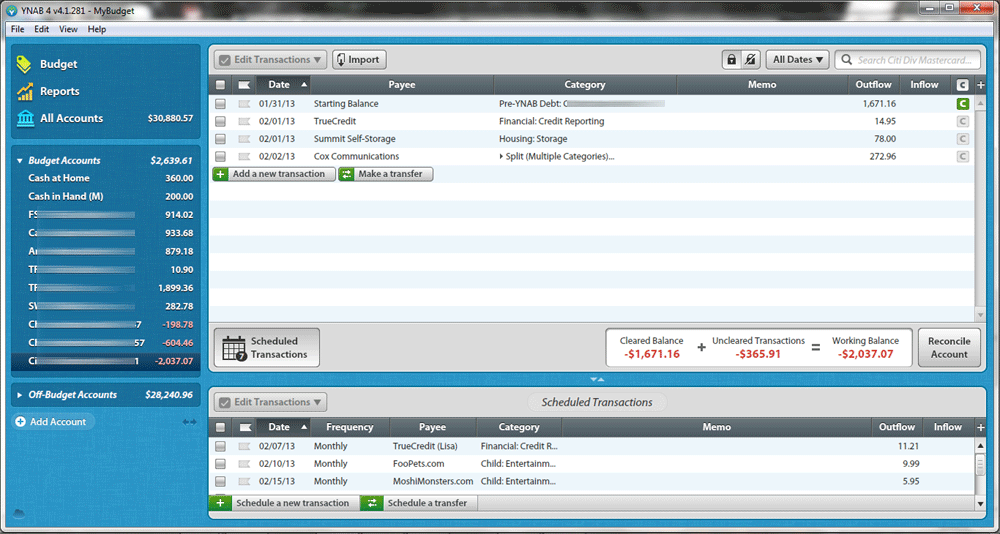1000x534 pixels.
Task: Check the Summit Self-Storage row checkbox
Action: point(220,138)
